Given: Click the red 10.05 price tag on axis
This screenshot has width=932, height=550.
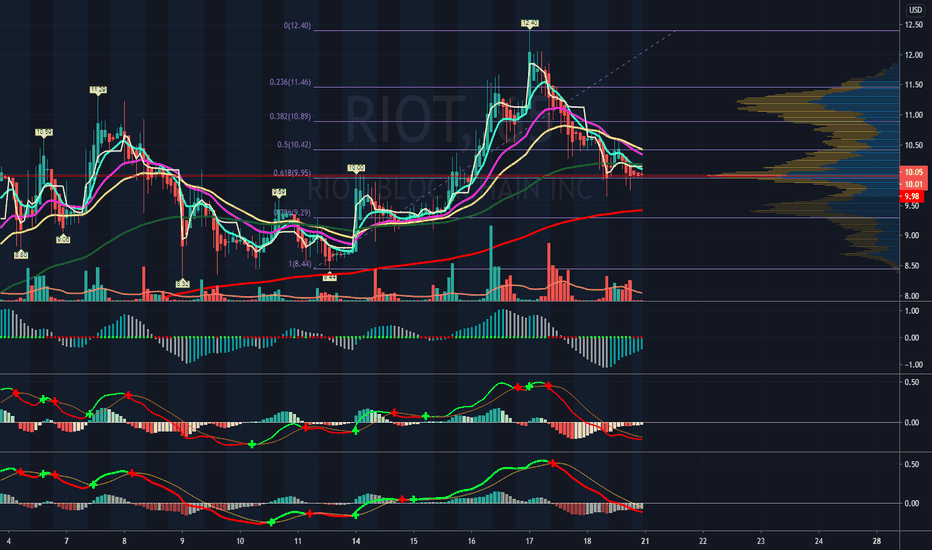Looking at the screenshot, I should point(914,172).
